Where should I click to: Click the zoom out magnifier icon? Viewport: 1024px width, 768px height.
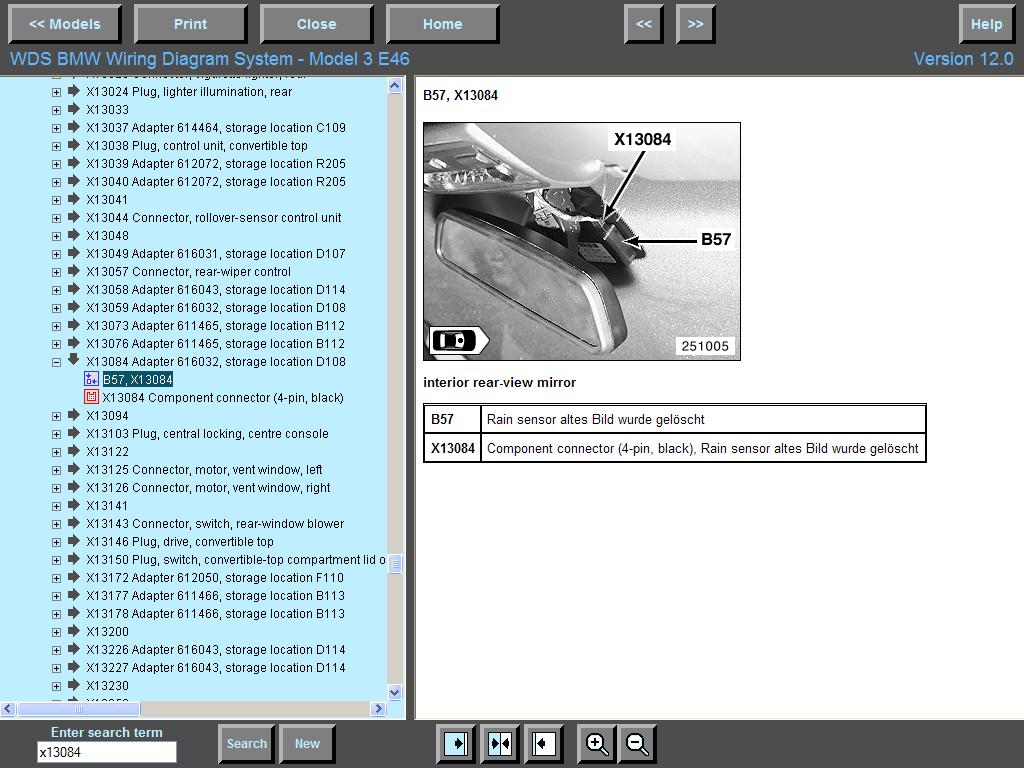637,744
